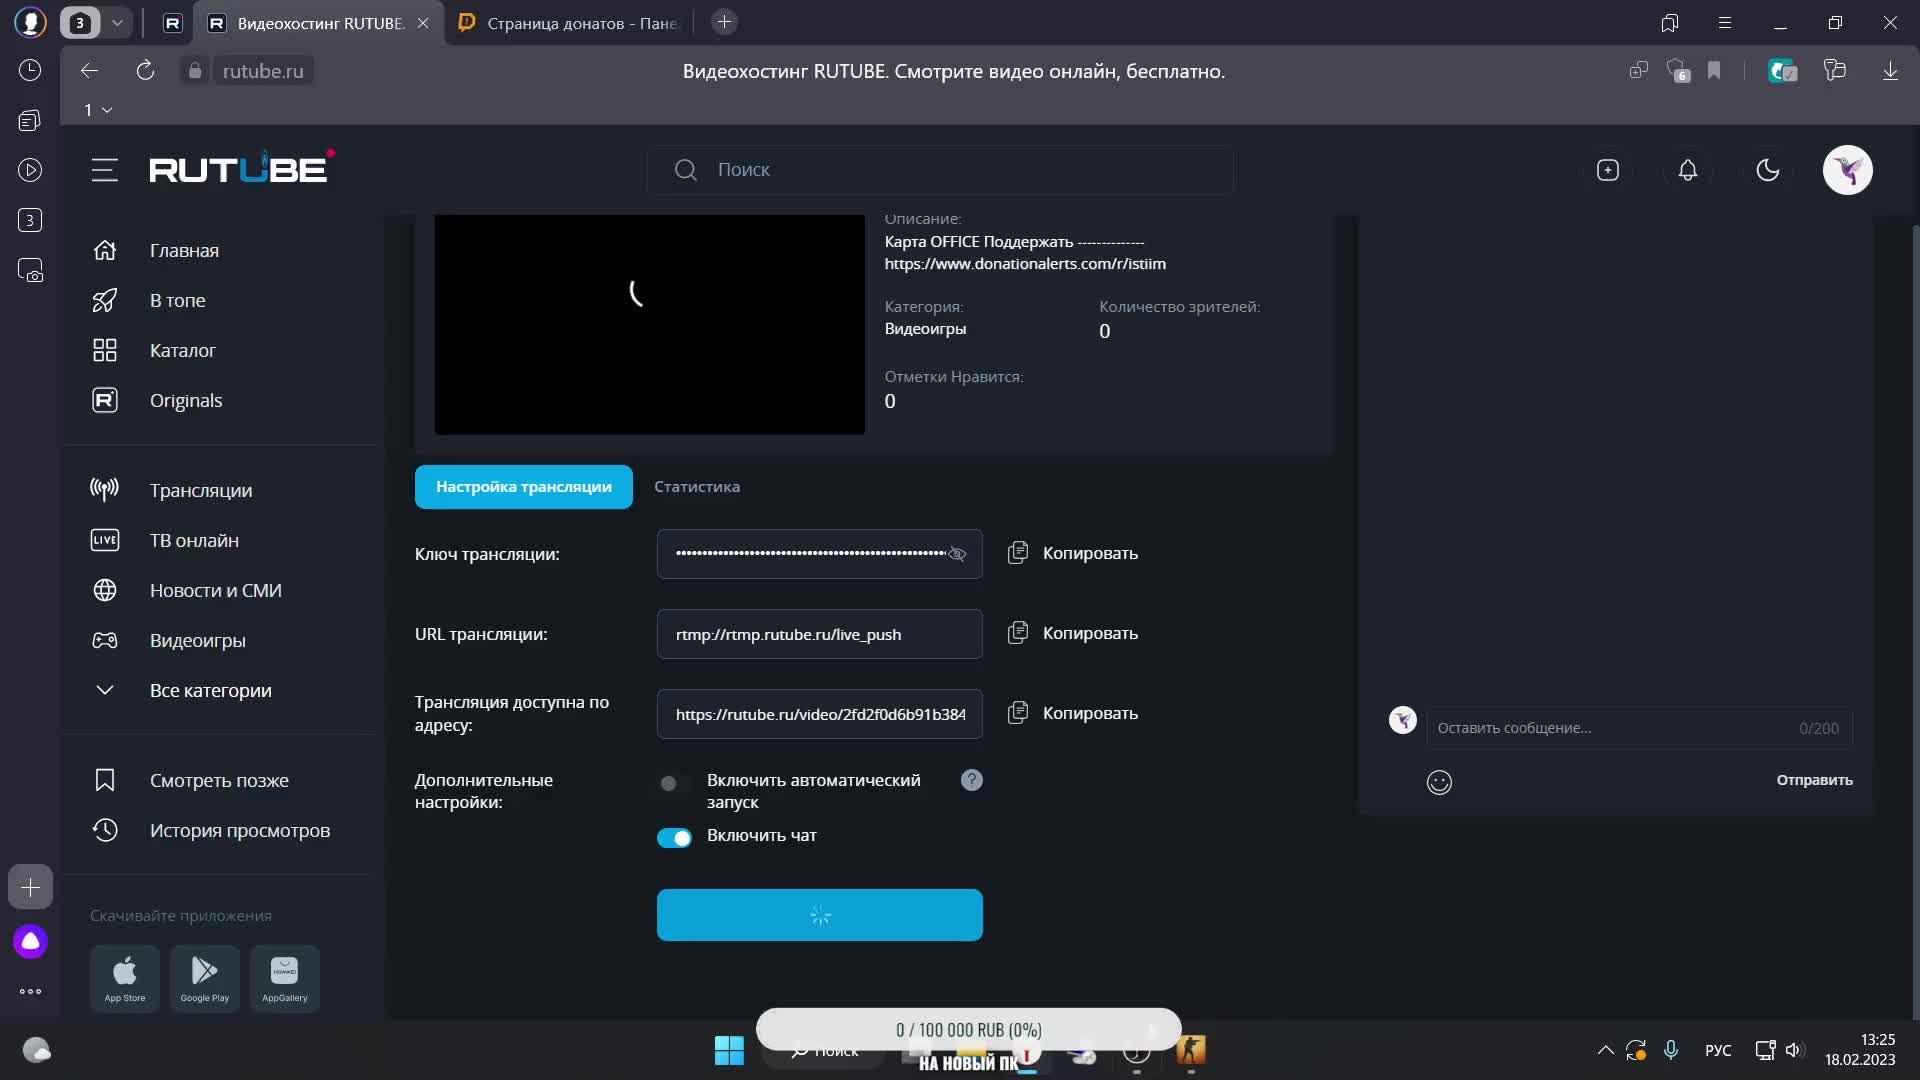1920x1080 pixels.
Task: Show hidden system tray icons
Action: [1605, 1050]
